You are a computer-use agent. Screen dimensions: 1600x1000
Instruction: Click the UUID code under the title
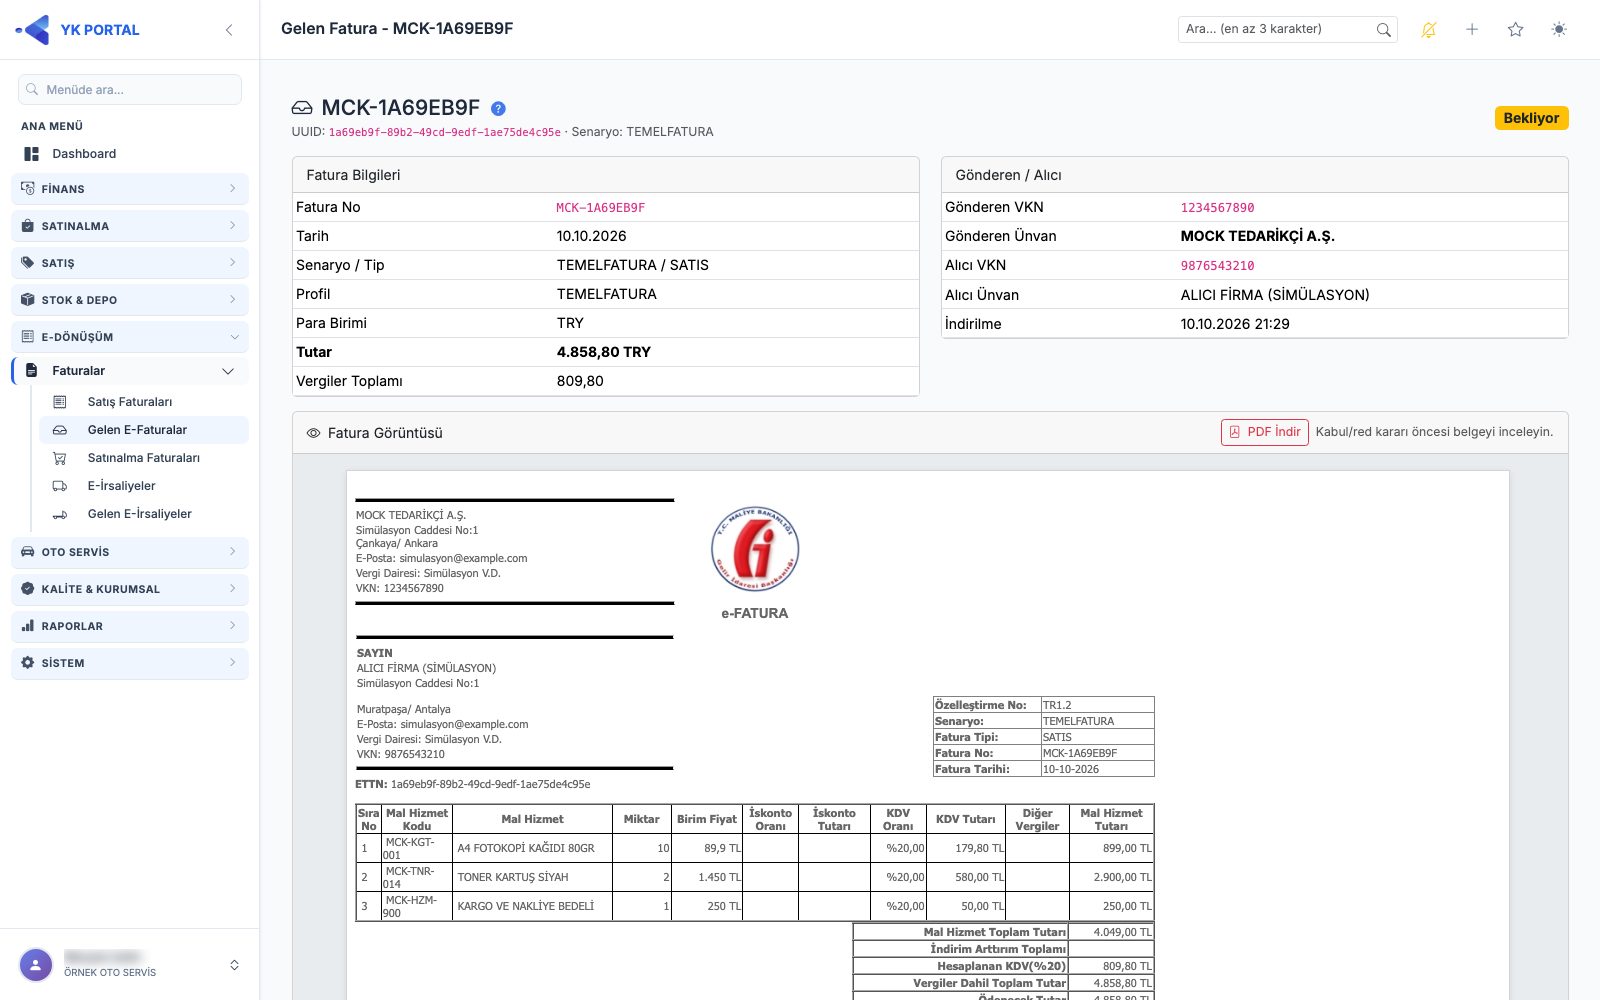coord(445,132)
